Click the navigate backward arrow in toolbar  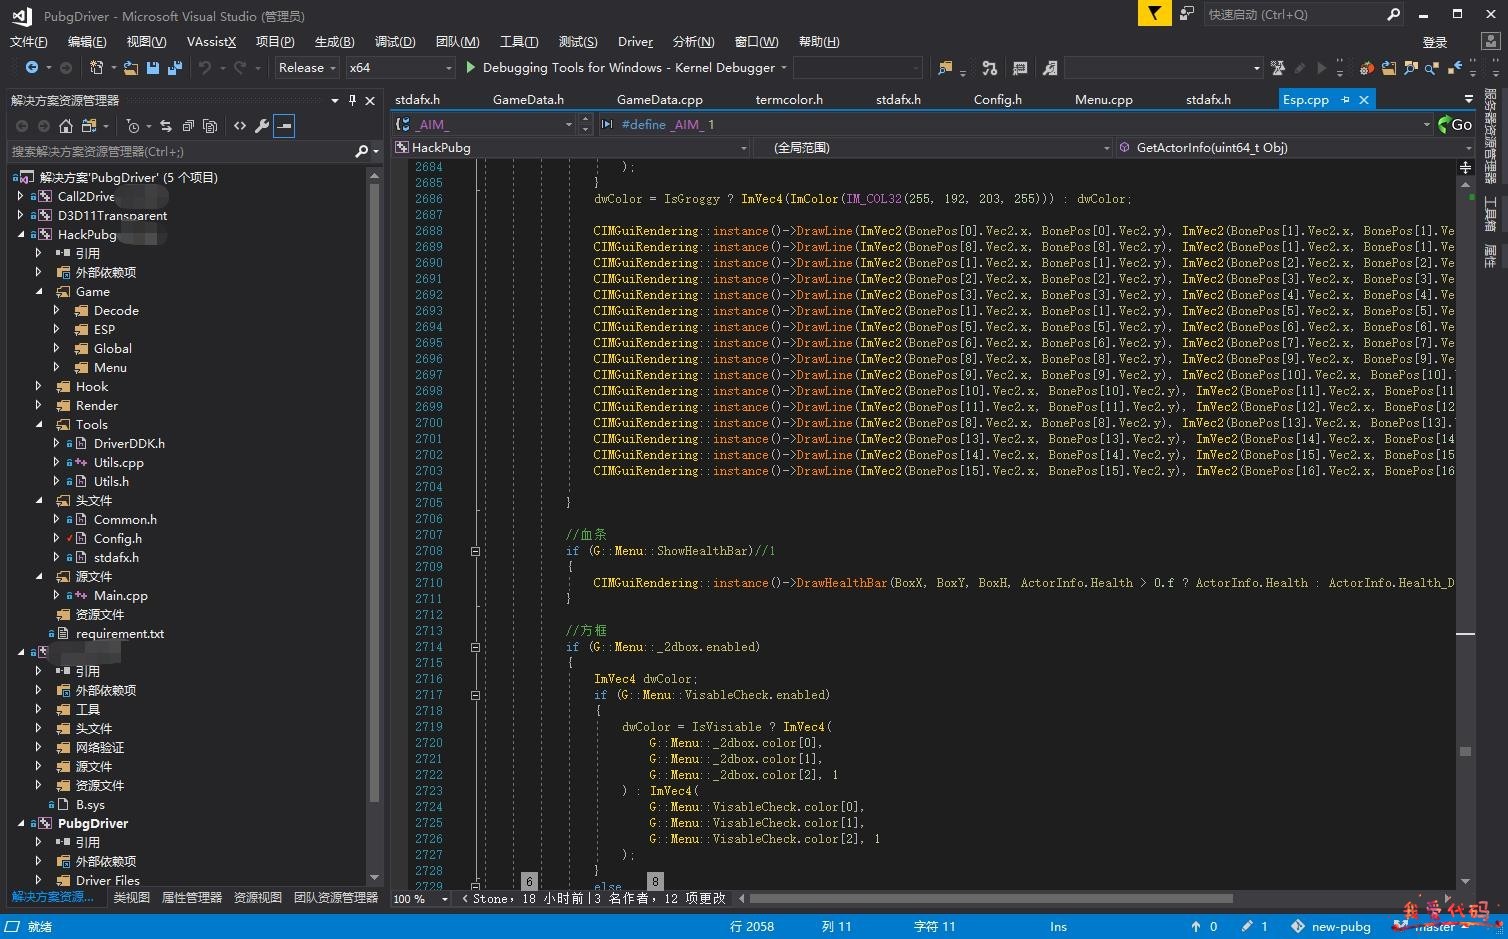(32, 67)
